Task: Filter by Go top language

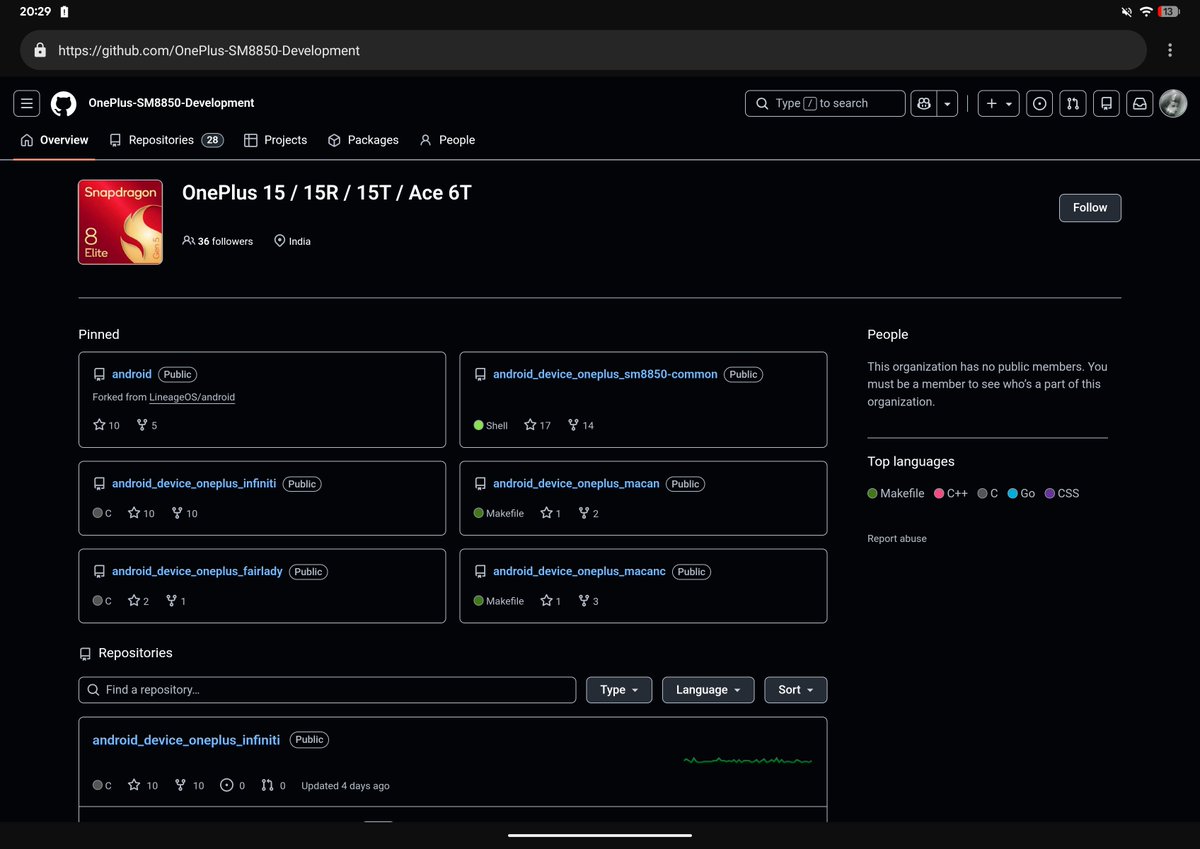Action: click(x=1021, y=493)
